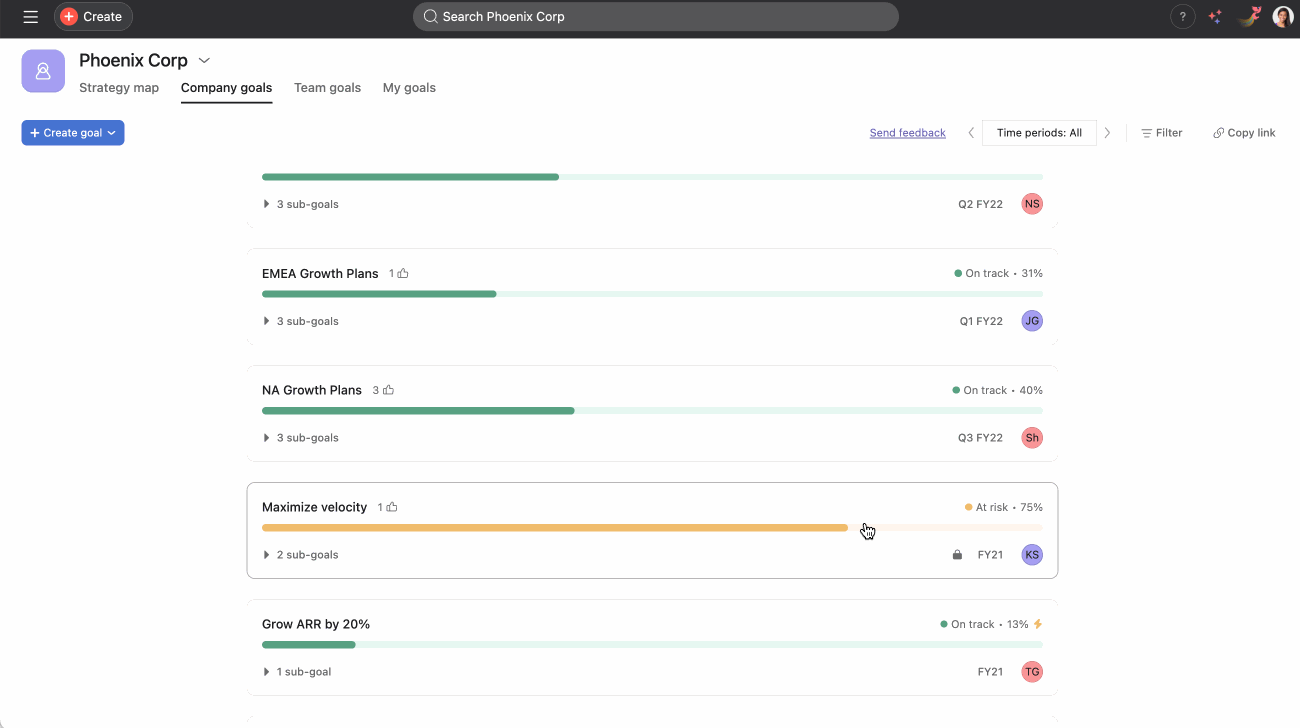Click the Send feedback link
This screenshot has height=728, width=1300.
[907, 133]
